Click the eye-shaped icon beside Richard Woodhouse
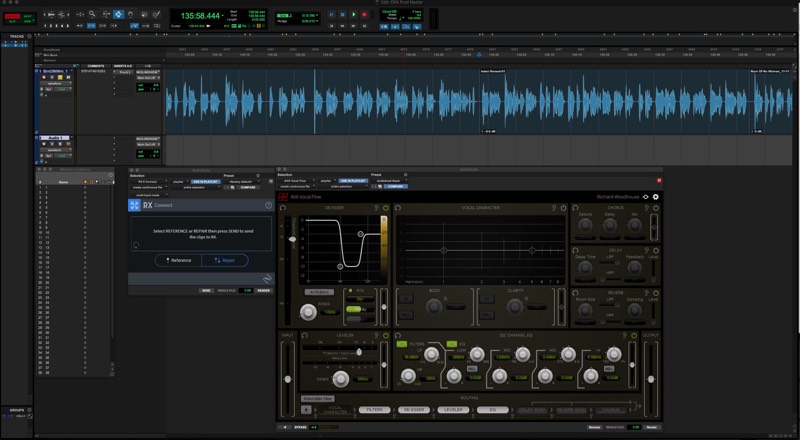Image resolution: width=800 pixels, height=440 pixels. coord(646,197)
